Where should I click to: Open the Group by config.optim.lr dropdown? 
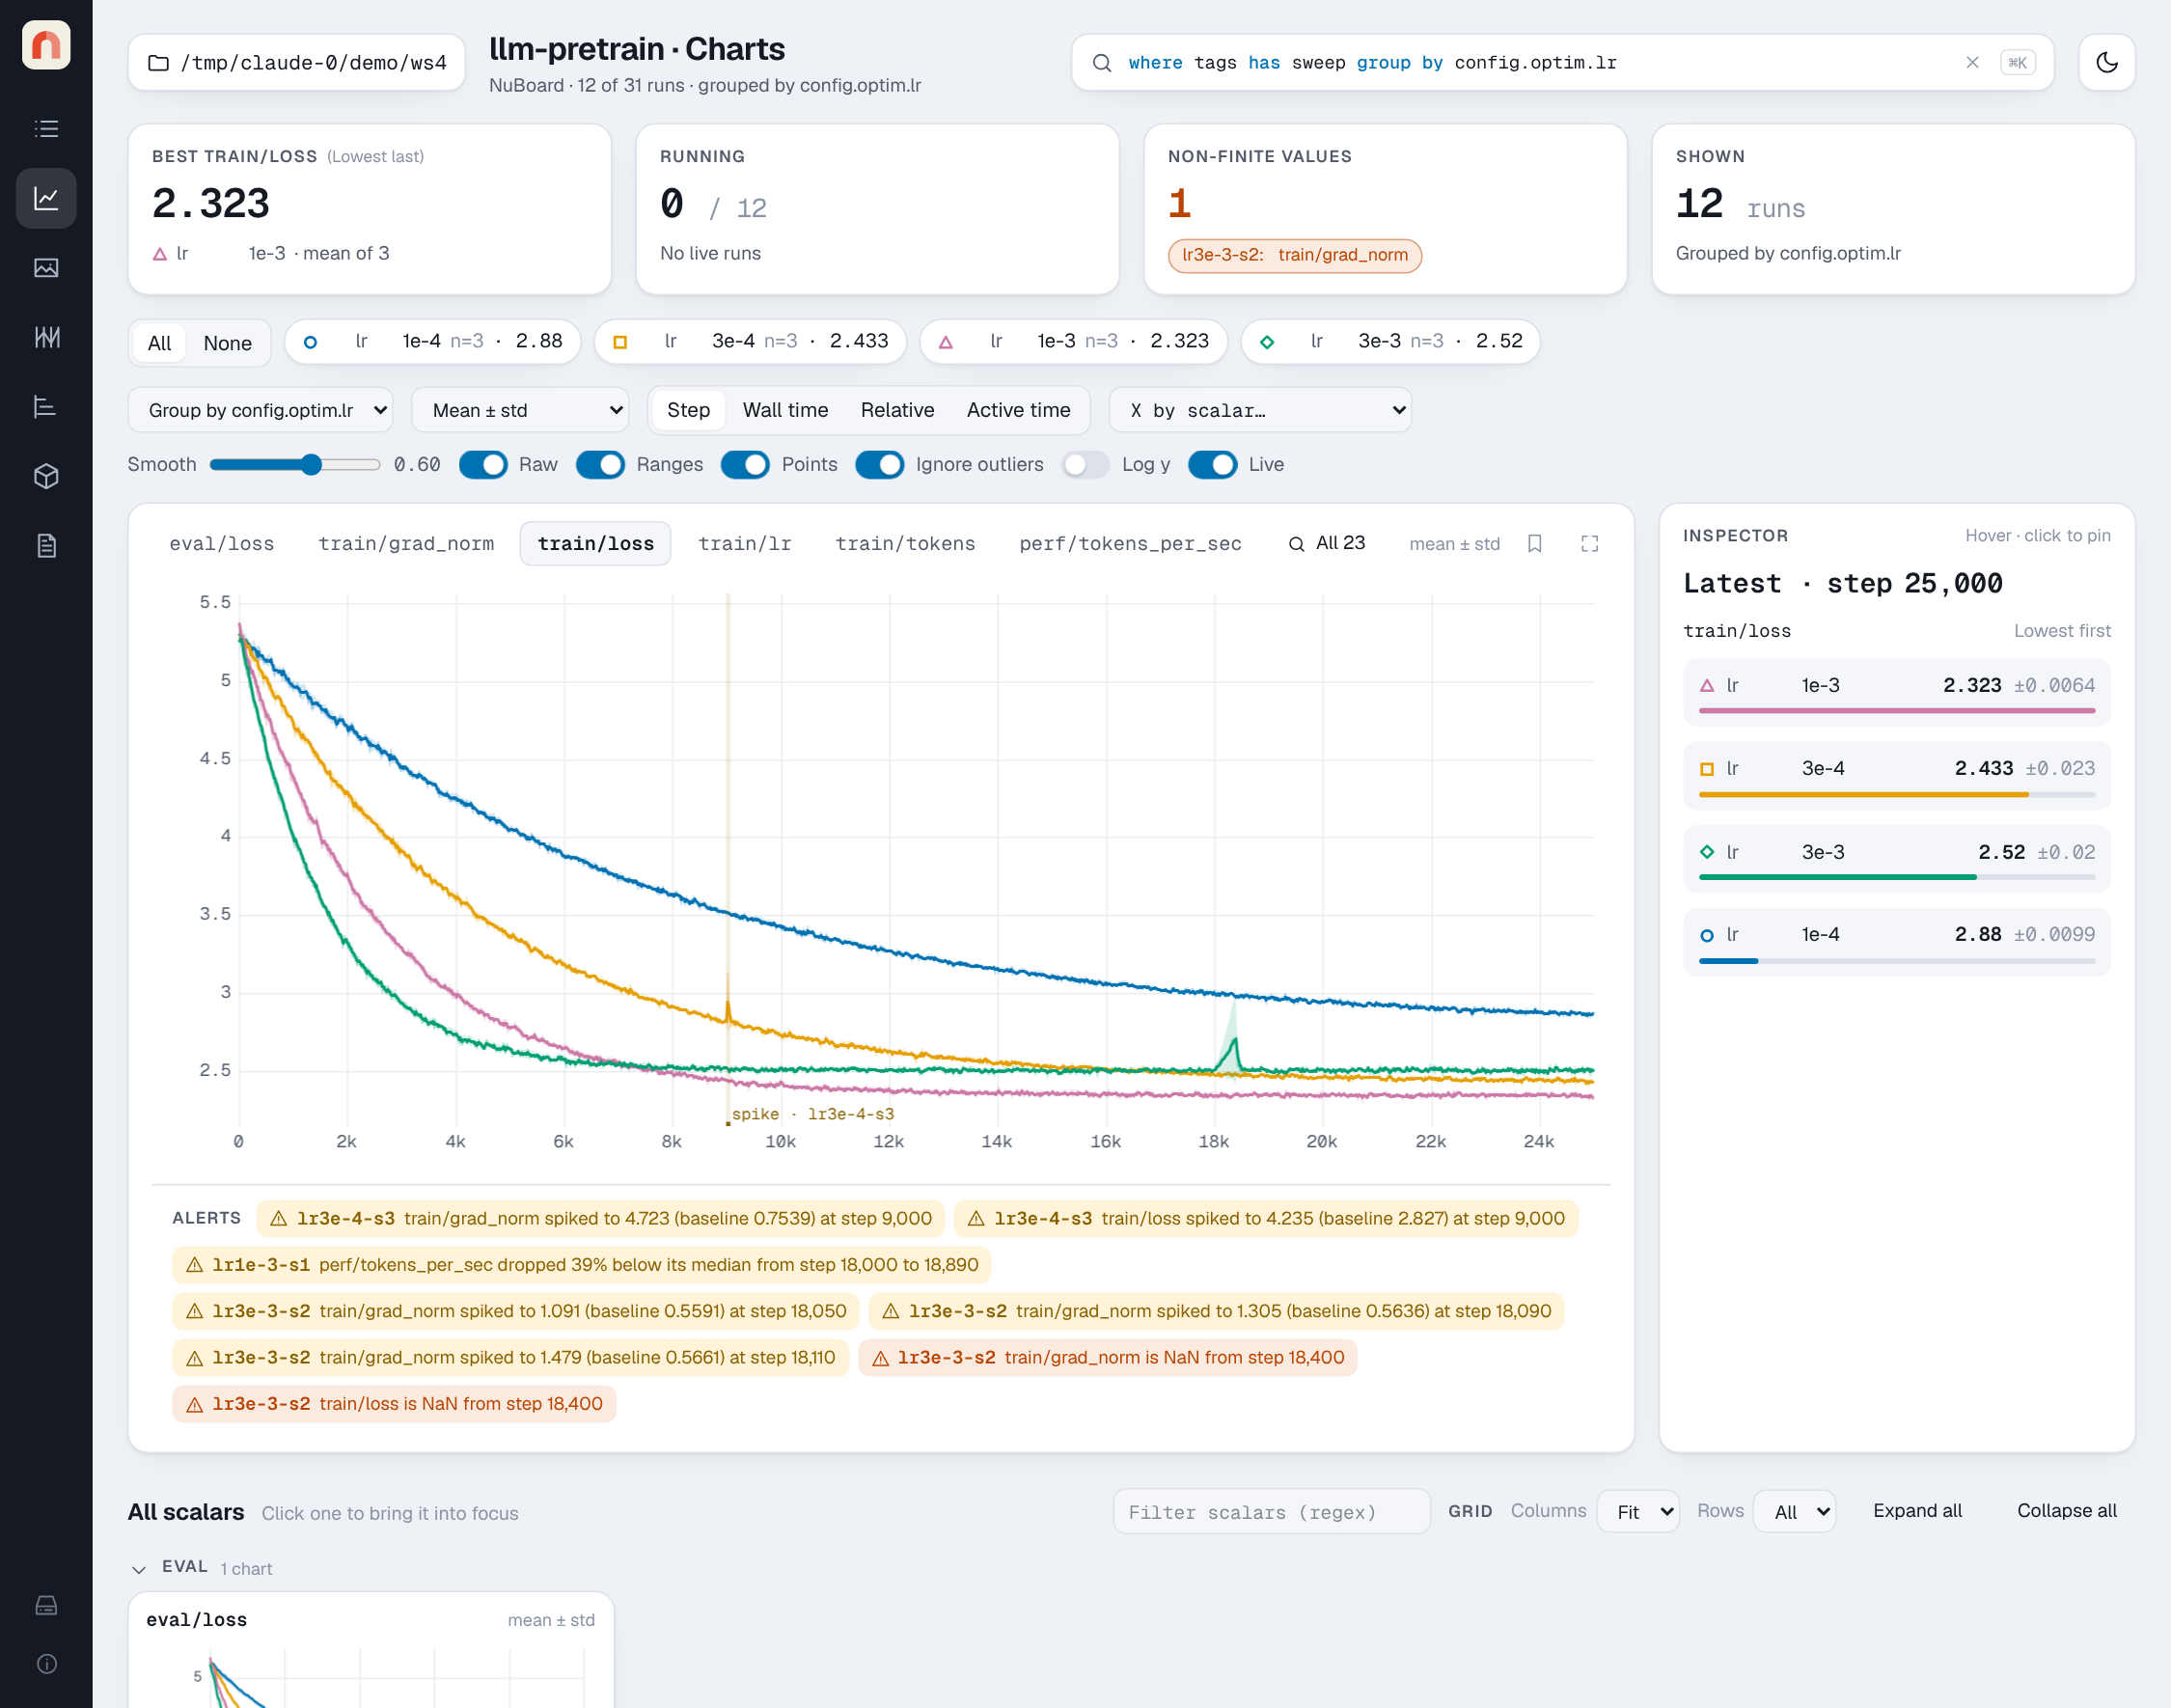click(261, 410)
